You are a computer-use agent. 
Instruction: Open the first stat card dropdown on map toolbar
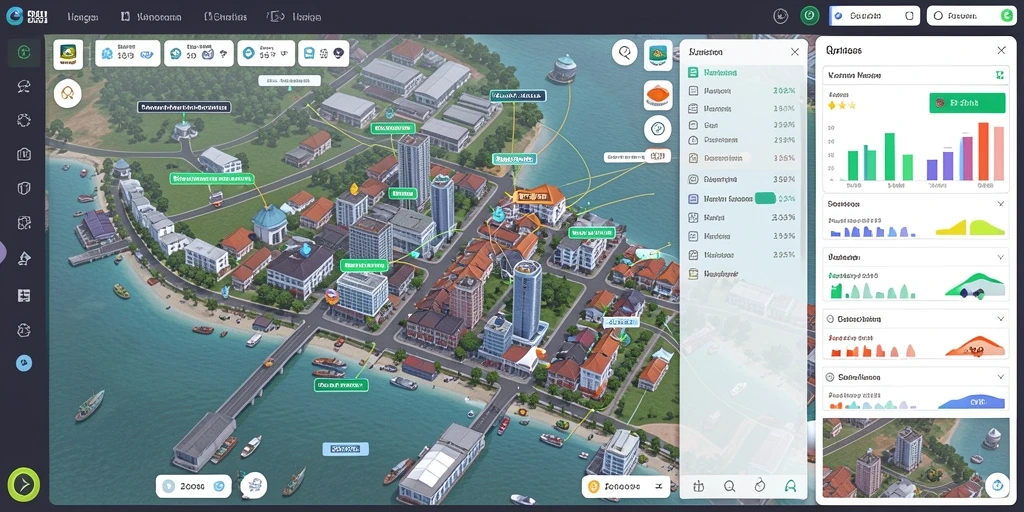127,54
